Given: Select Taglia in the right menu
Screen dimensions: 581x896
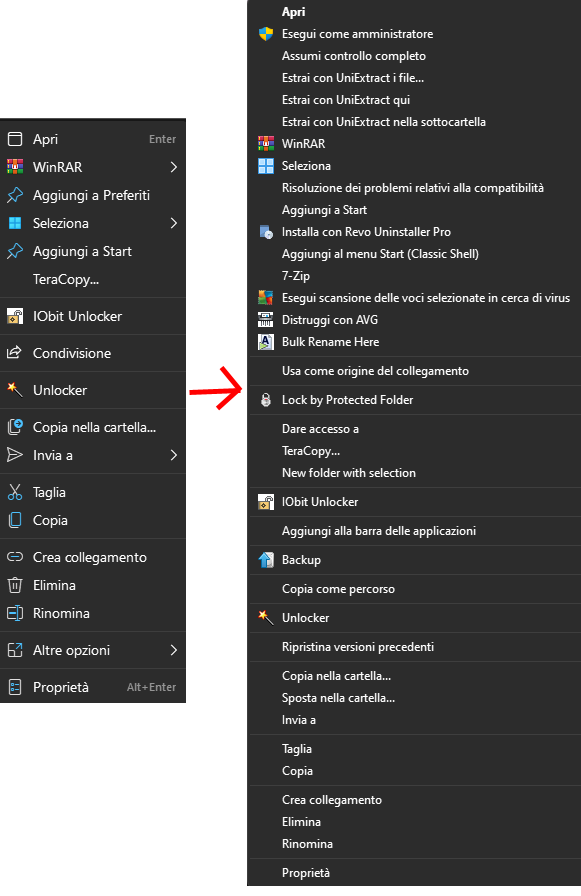Looking at the screenshot, I should 296,749.
